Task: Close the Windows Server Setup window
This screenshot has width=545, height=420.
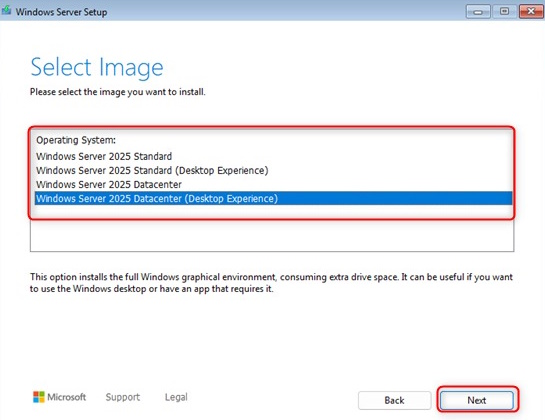Action: coord(531,11)
